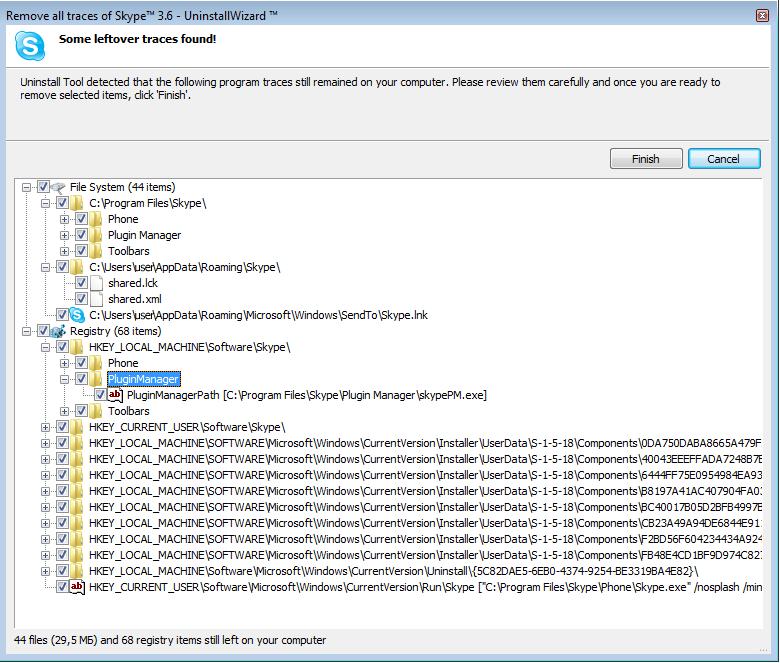The width and height of the screenshot is (780, 663).
Task: Select the Components\F2BD56F604234434A92 registry row
Action: (425, 539)
